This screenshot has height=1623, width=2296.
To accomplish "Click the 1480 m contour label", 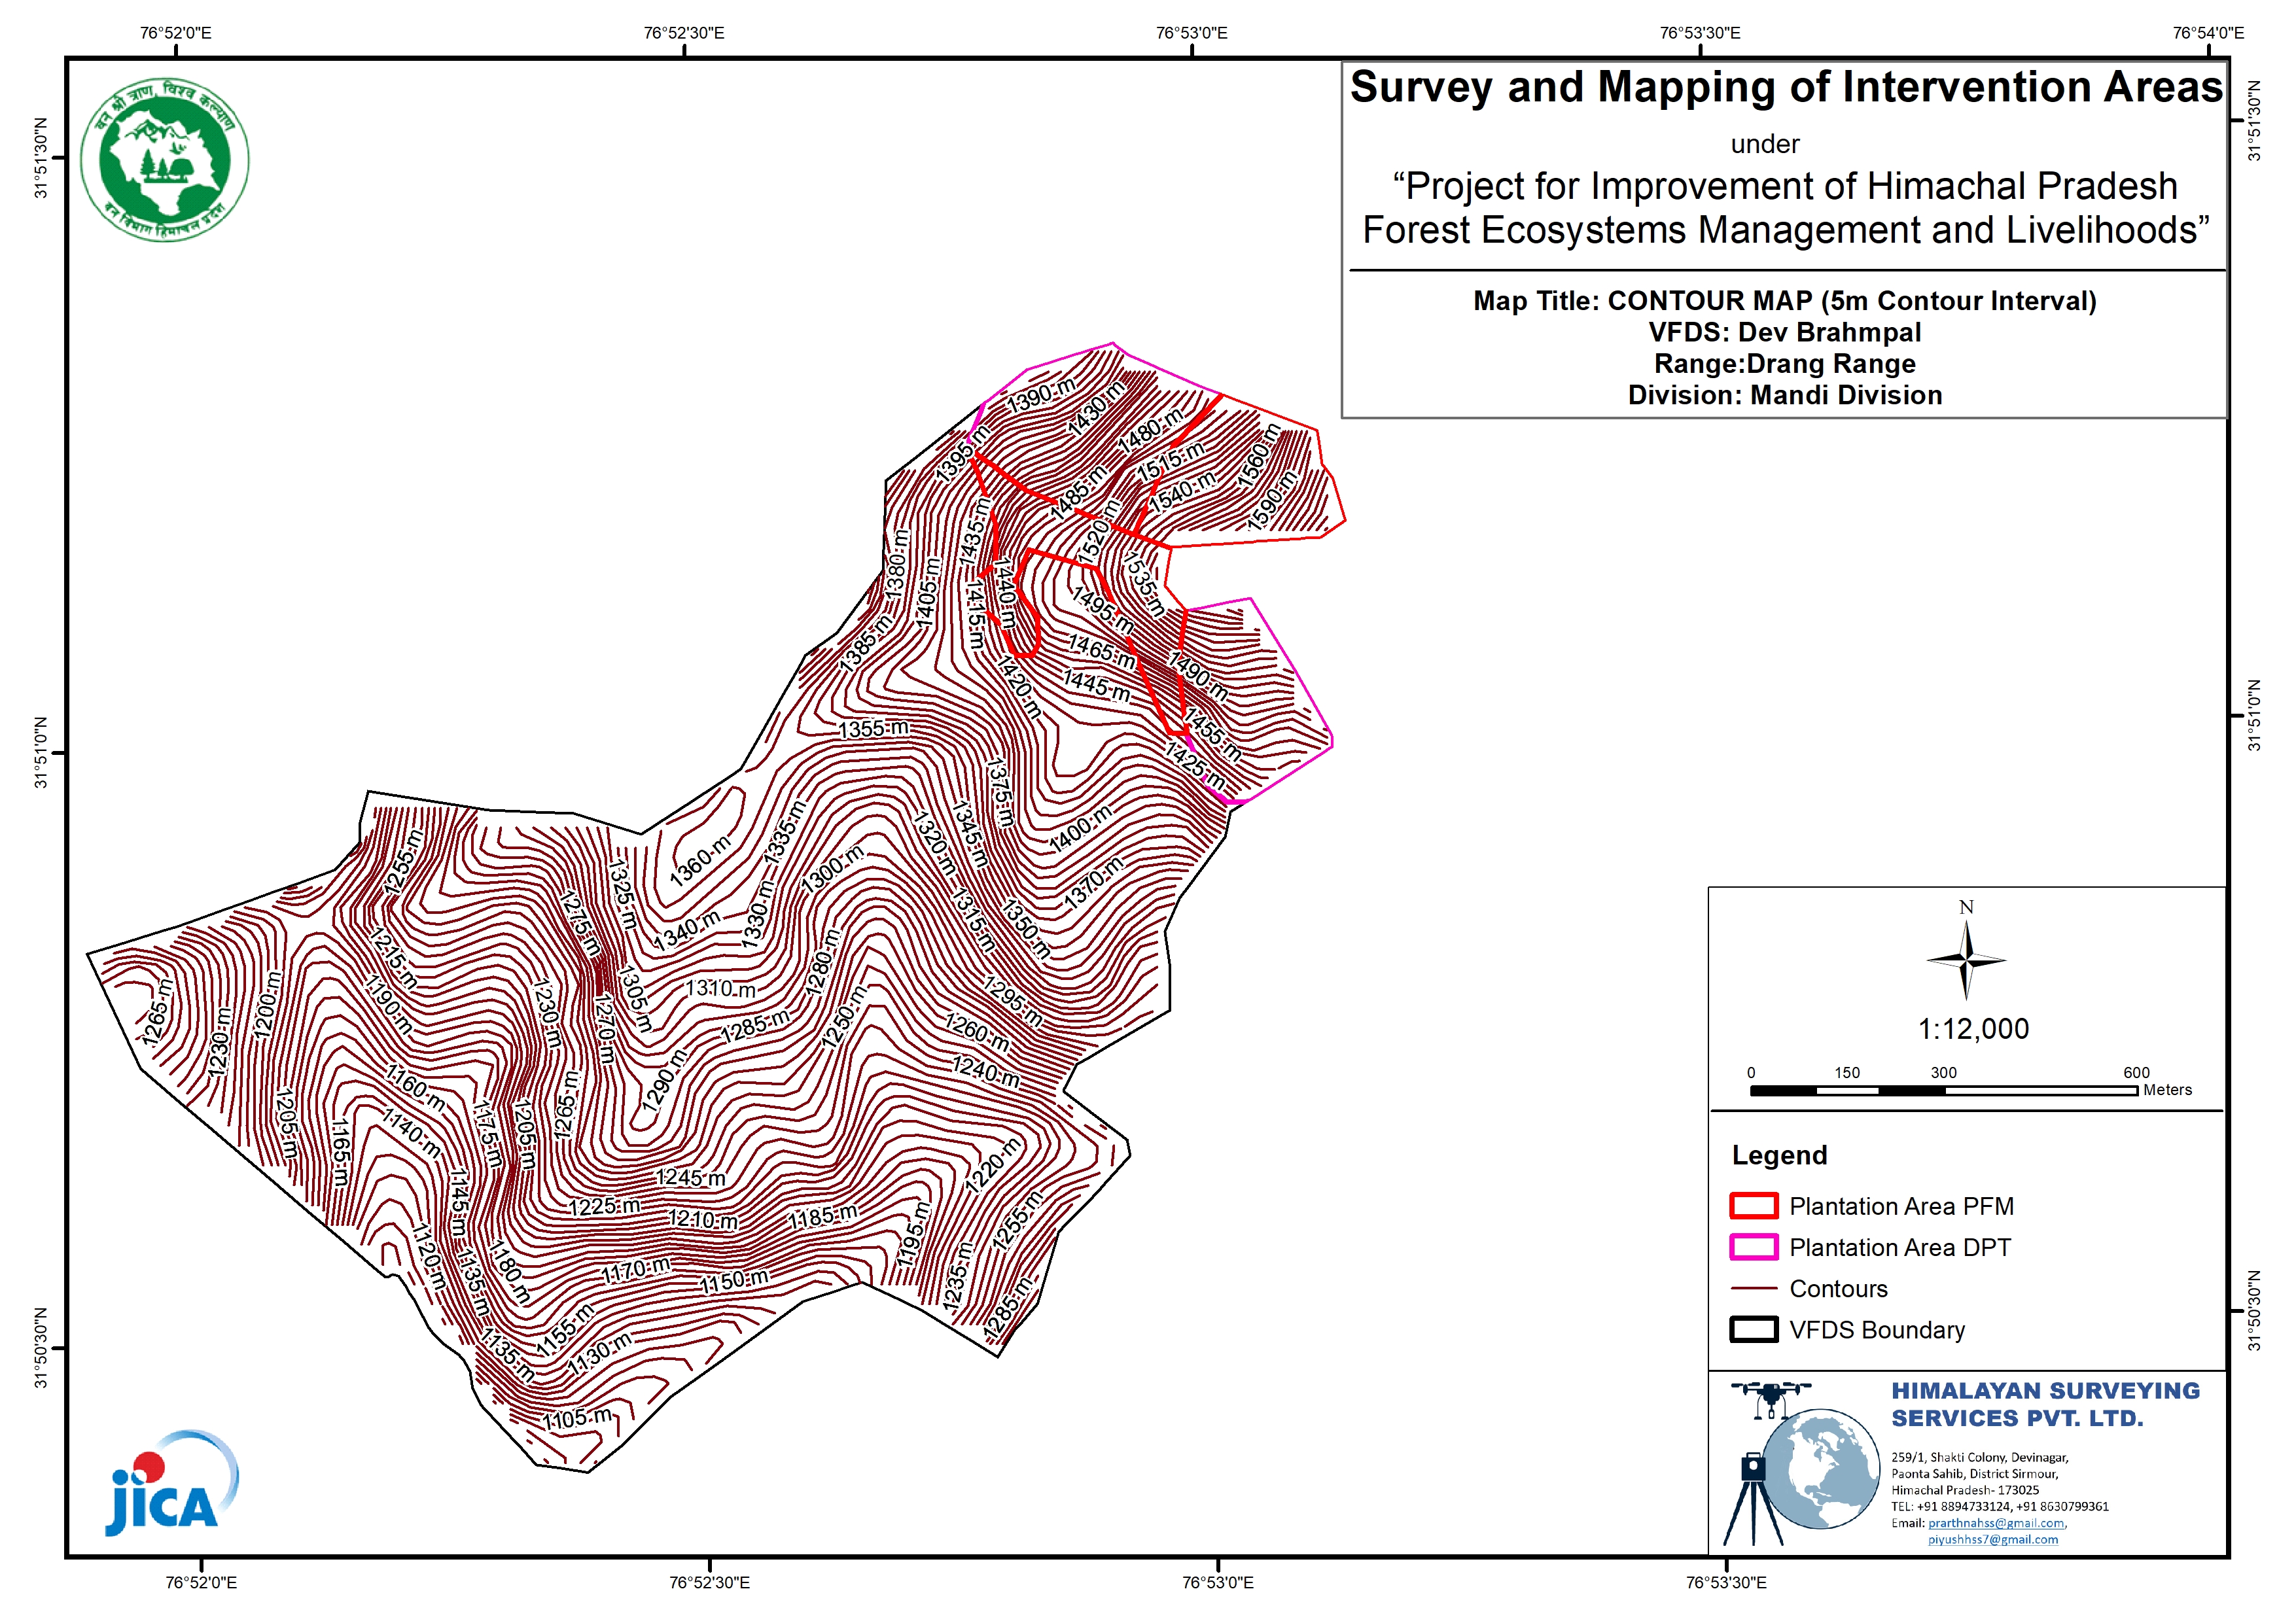I will tap(1150, 430).
